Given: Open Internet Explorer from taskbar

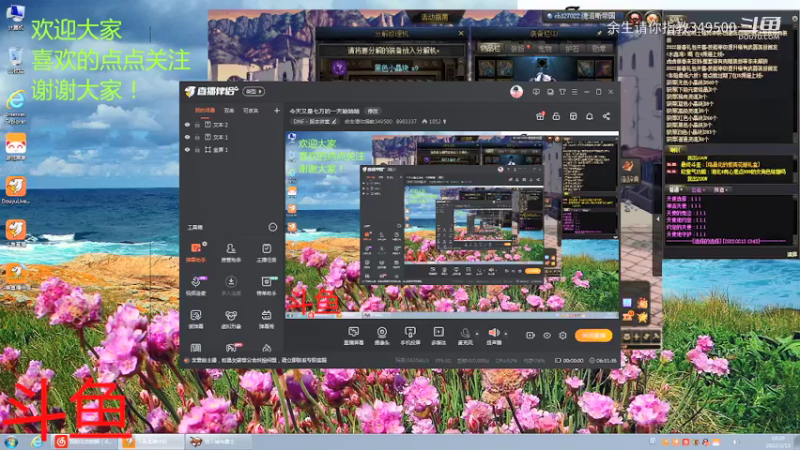Looking at the screenshot, I should [x=36, y=441].
